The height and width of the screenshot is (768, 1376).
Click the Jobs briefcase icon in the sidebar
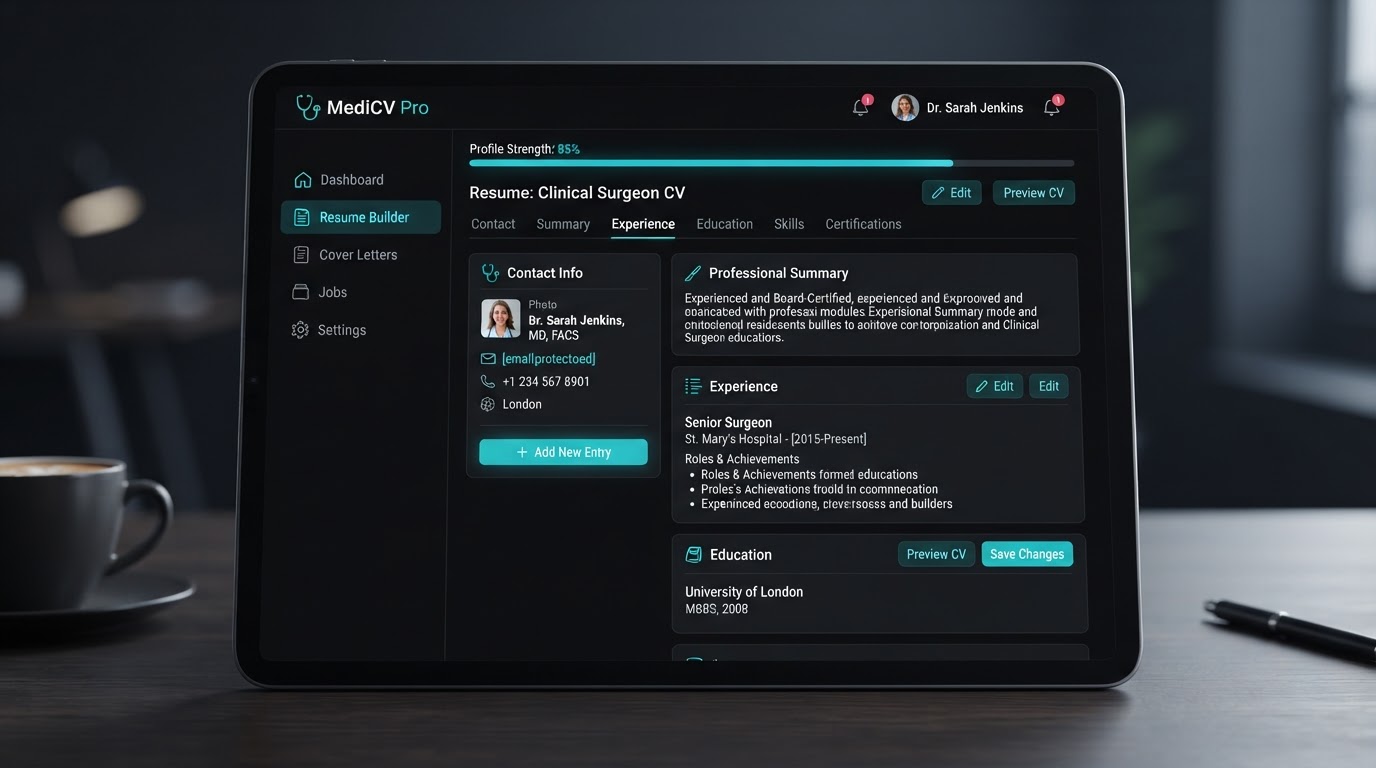(300, 292)
